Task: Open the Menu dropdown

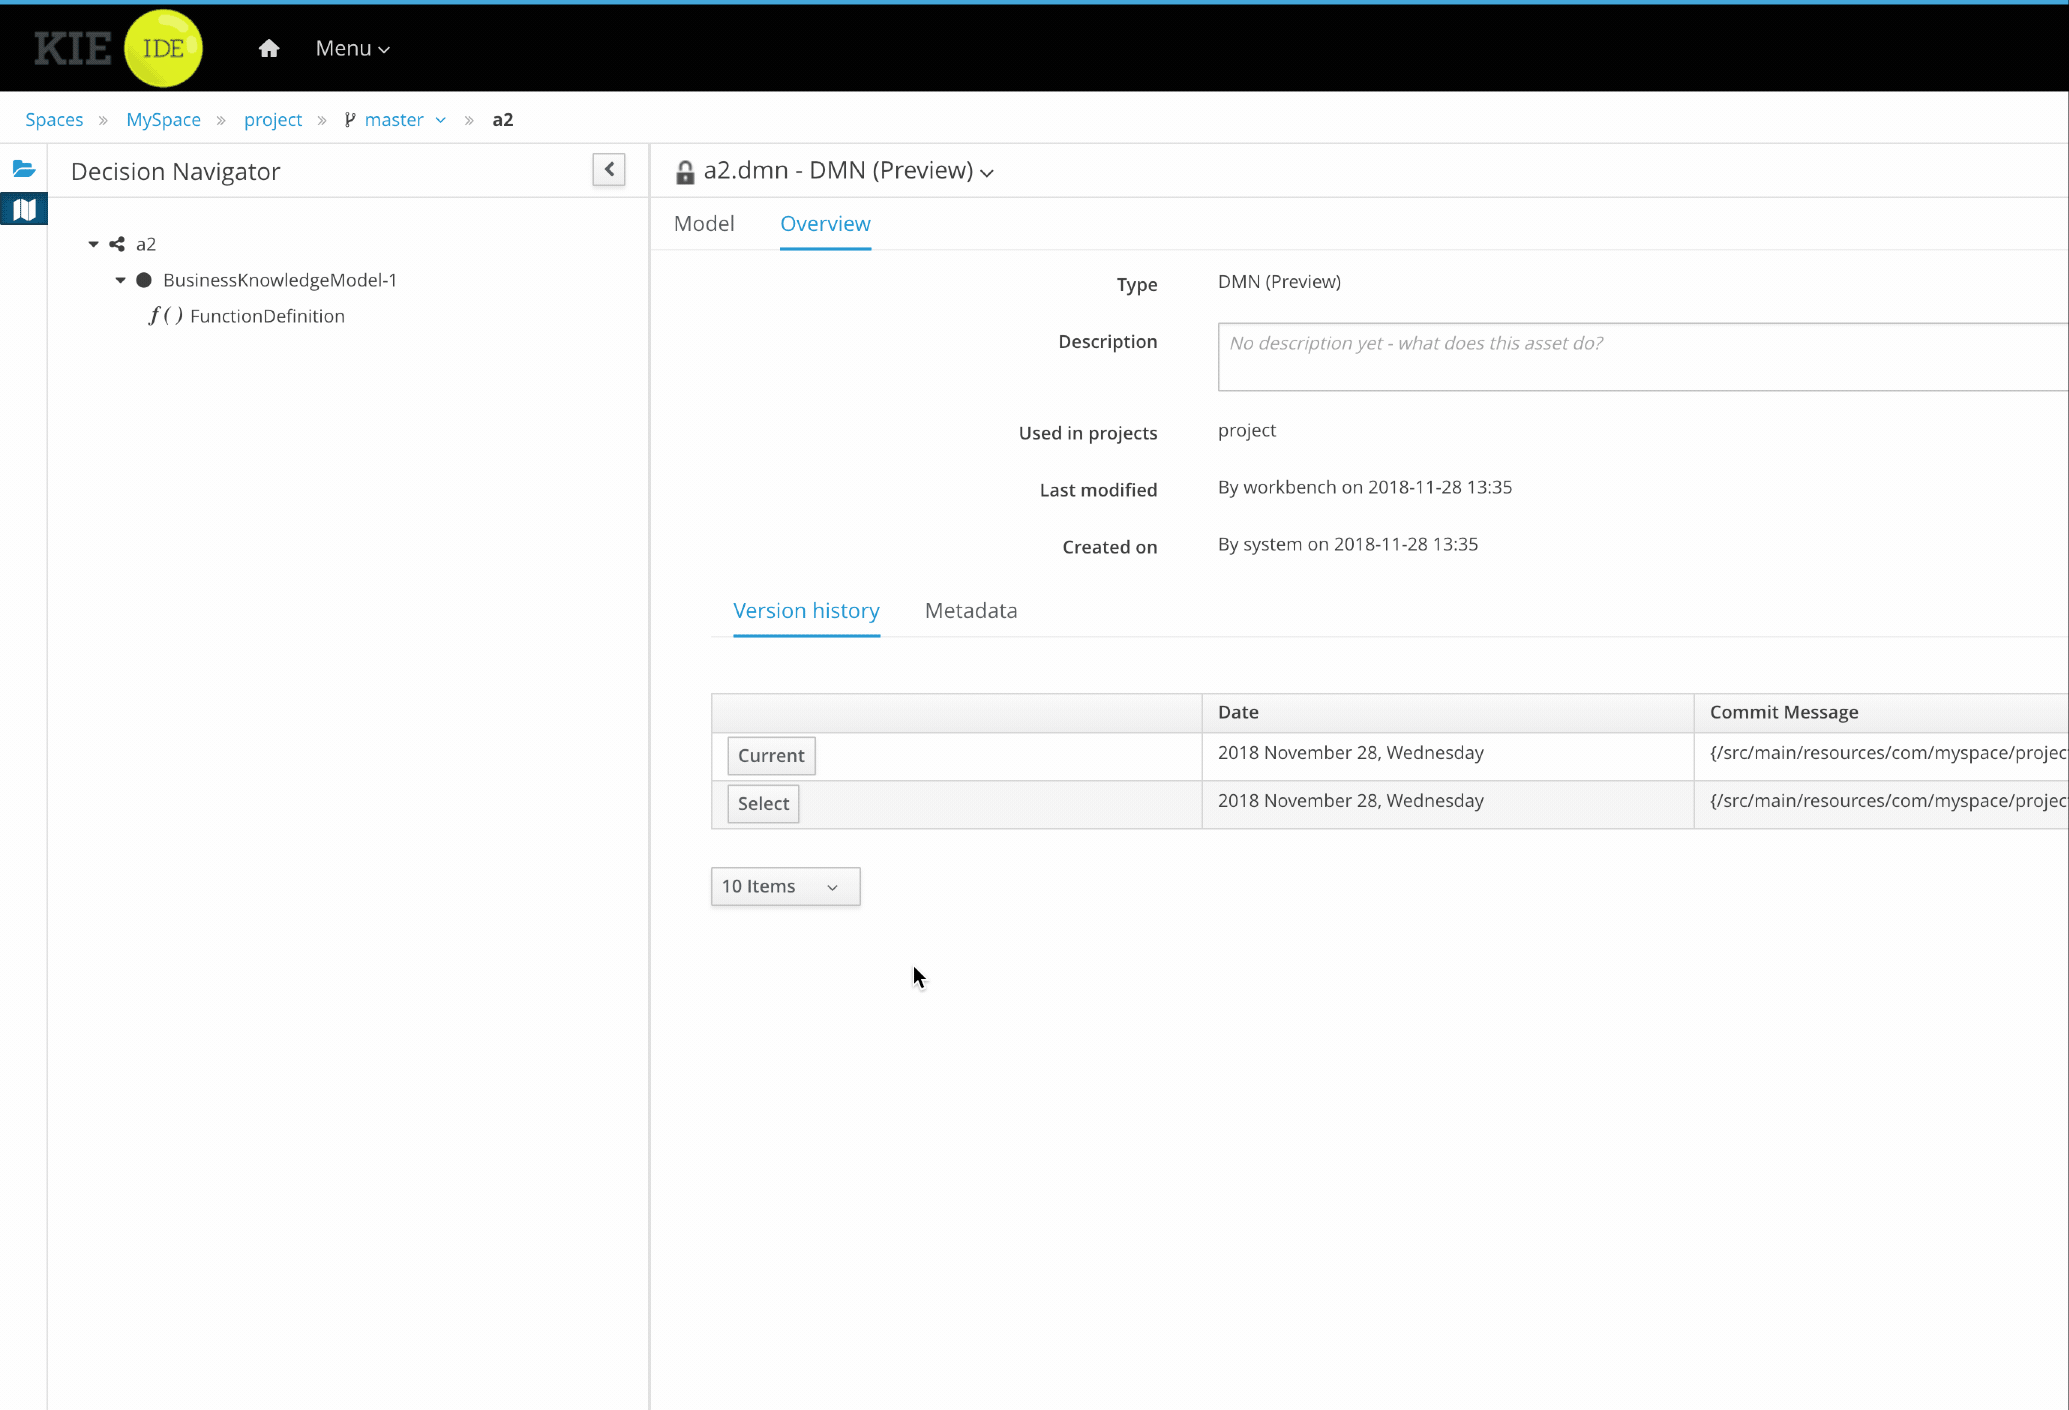Action: tap(352, 48)
